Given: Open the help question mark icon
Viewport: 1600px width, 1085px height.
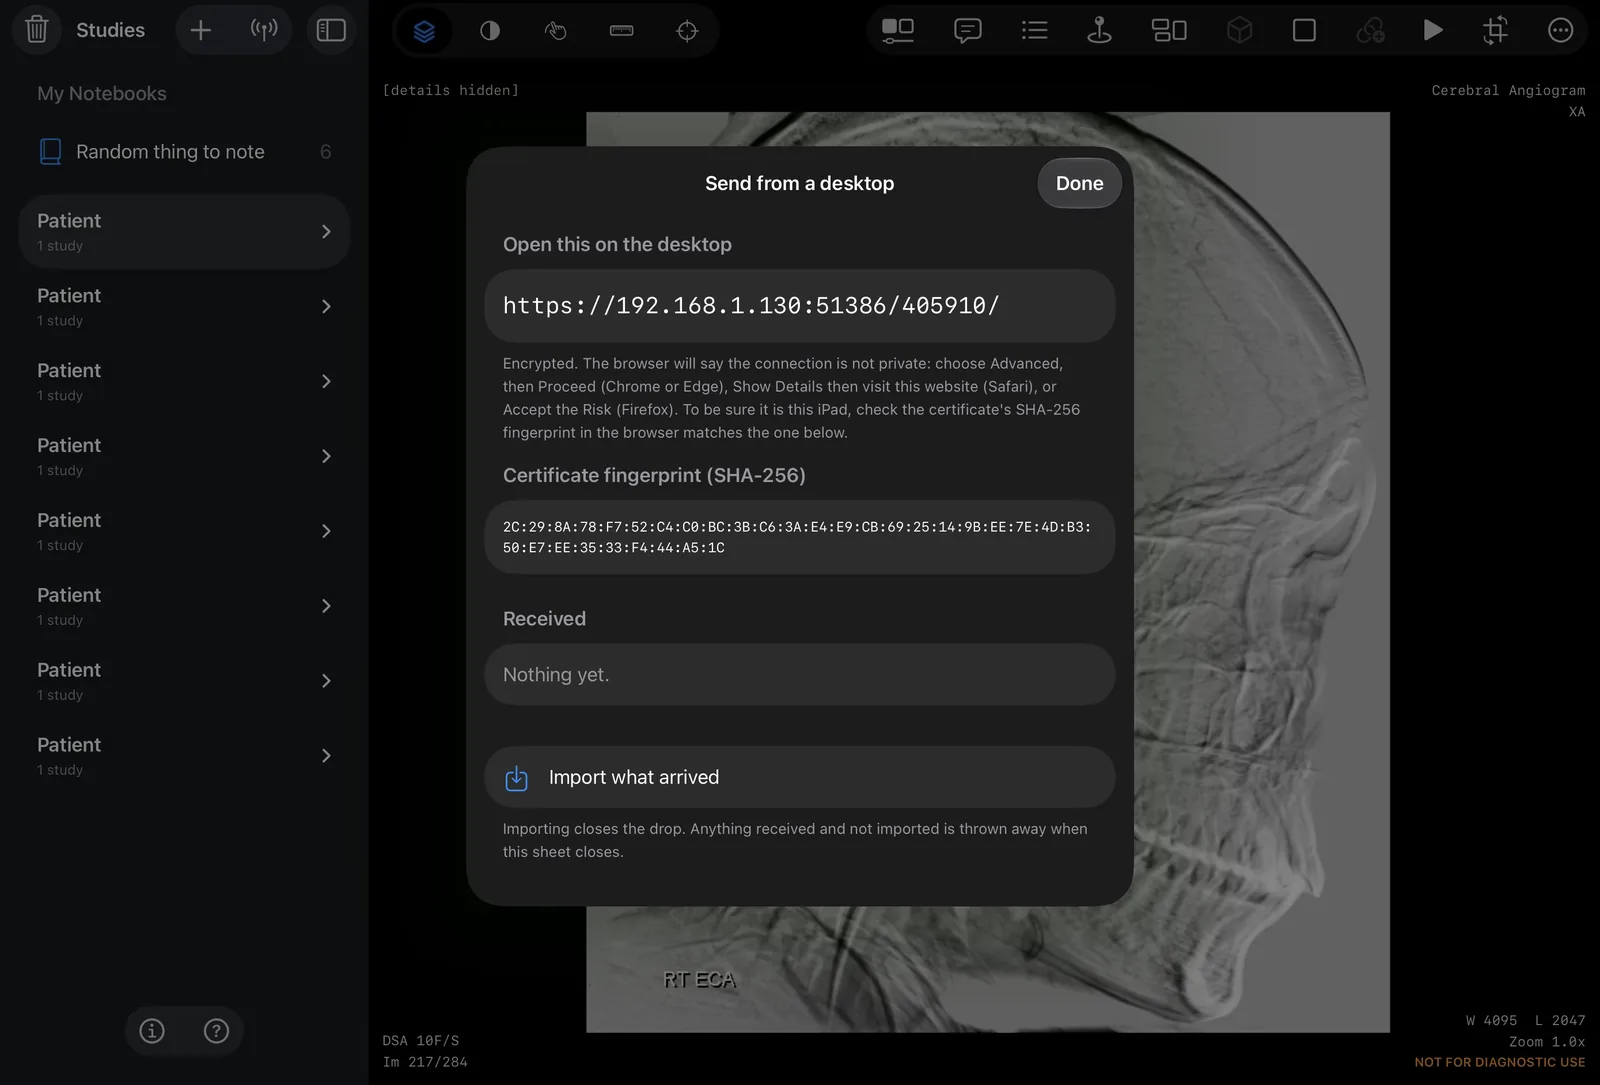Looking at the screenshot, I should coord(216,1031).
